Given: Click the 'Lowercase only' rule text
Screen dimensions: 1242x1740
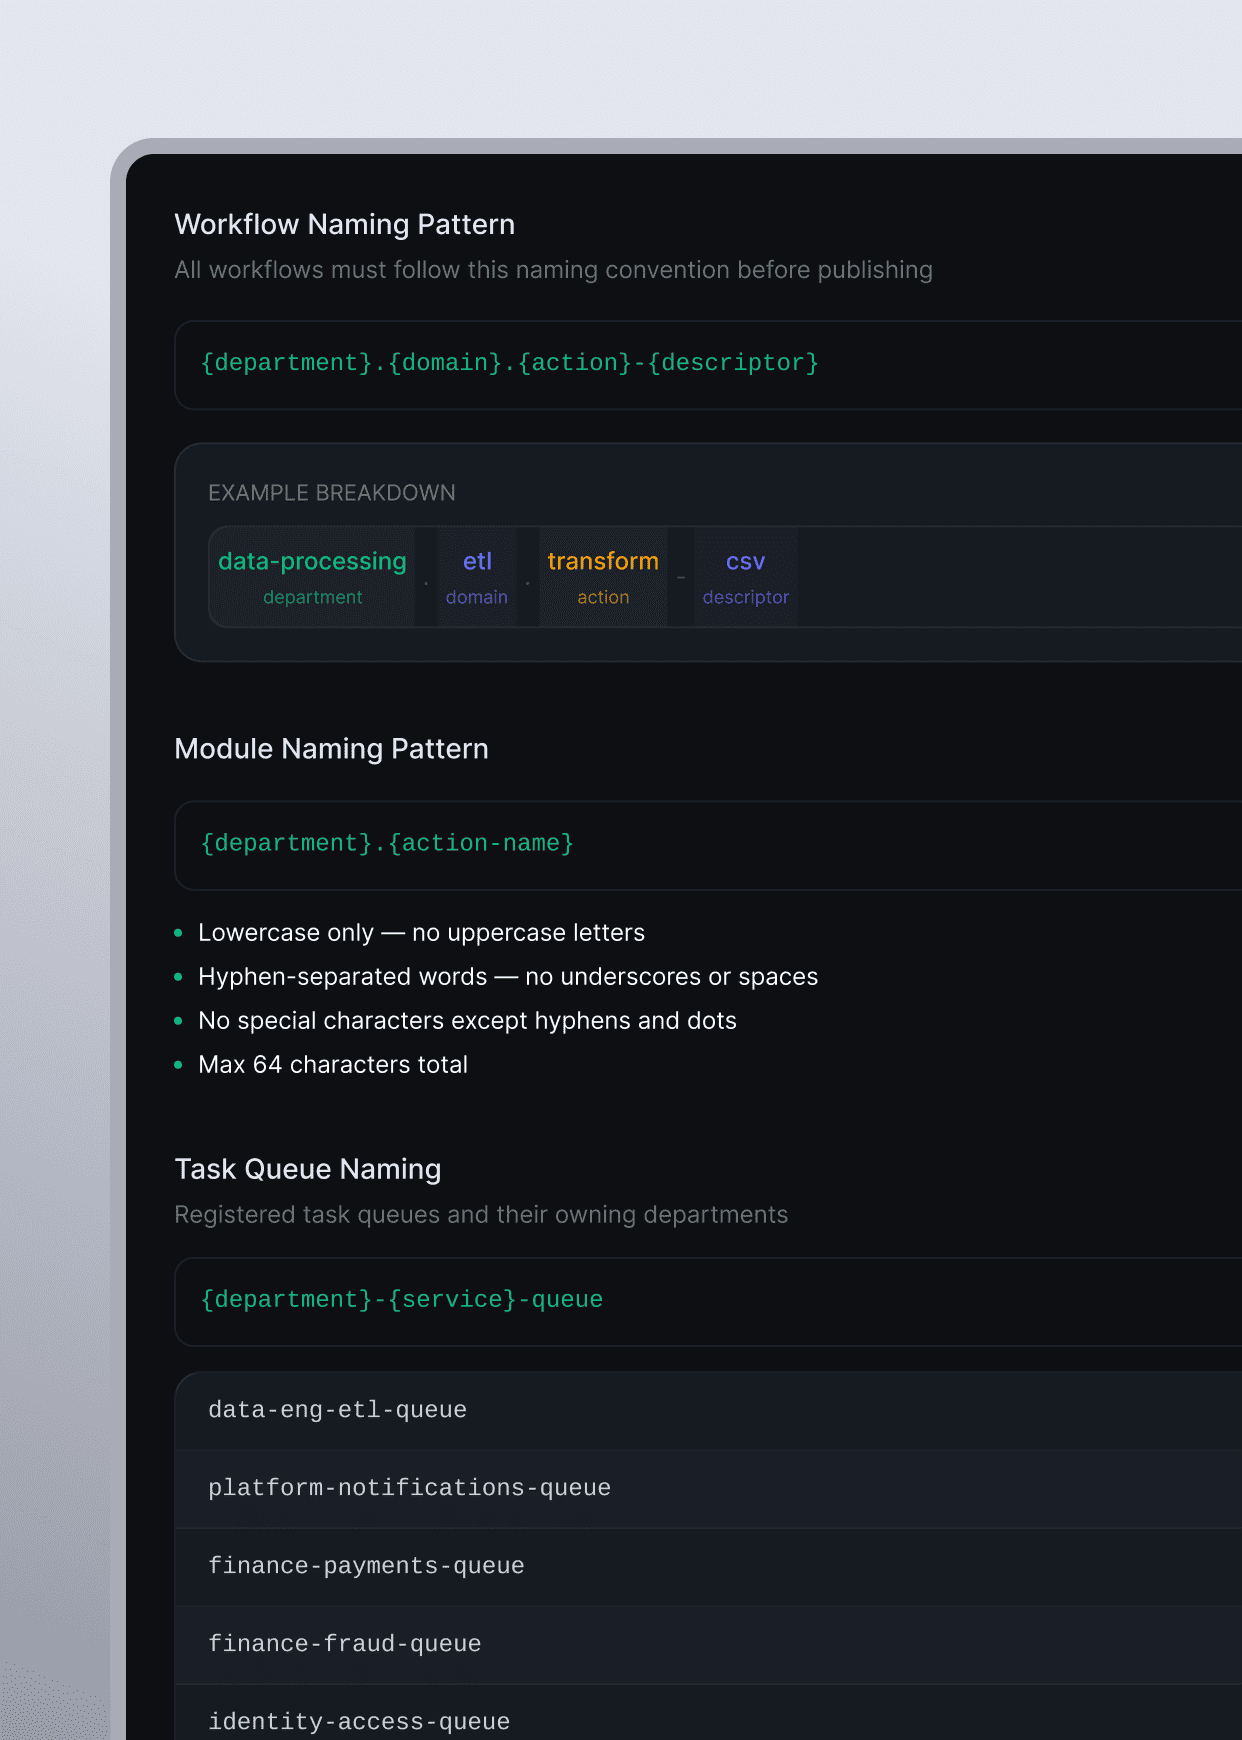Looking at the screenshot, I should click(x=421, y=933).
